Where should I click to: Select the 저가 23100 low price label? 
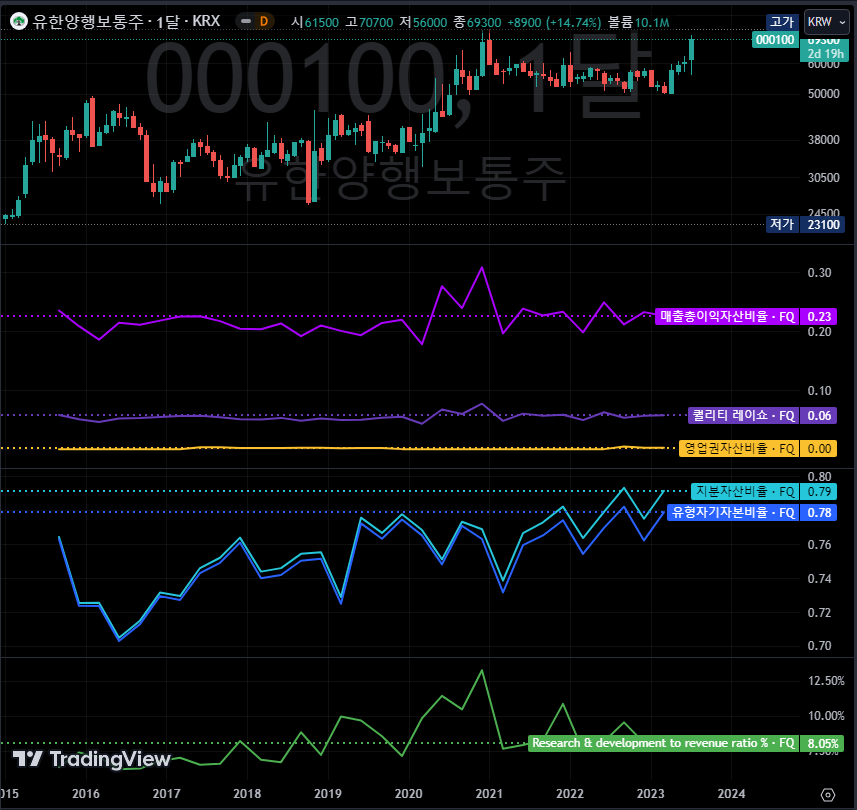tap(805, 225)
